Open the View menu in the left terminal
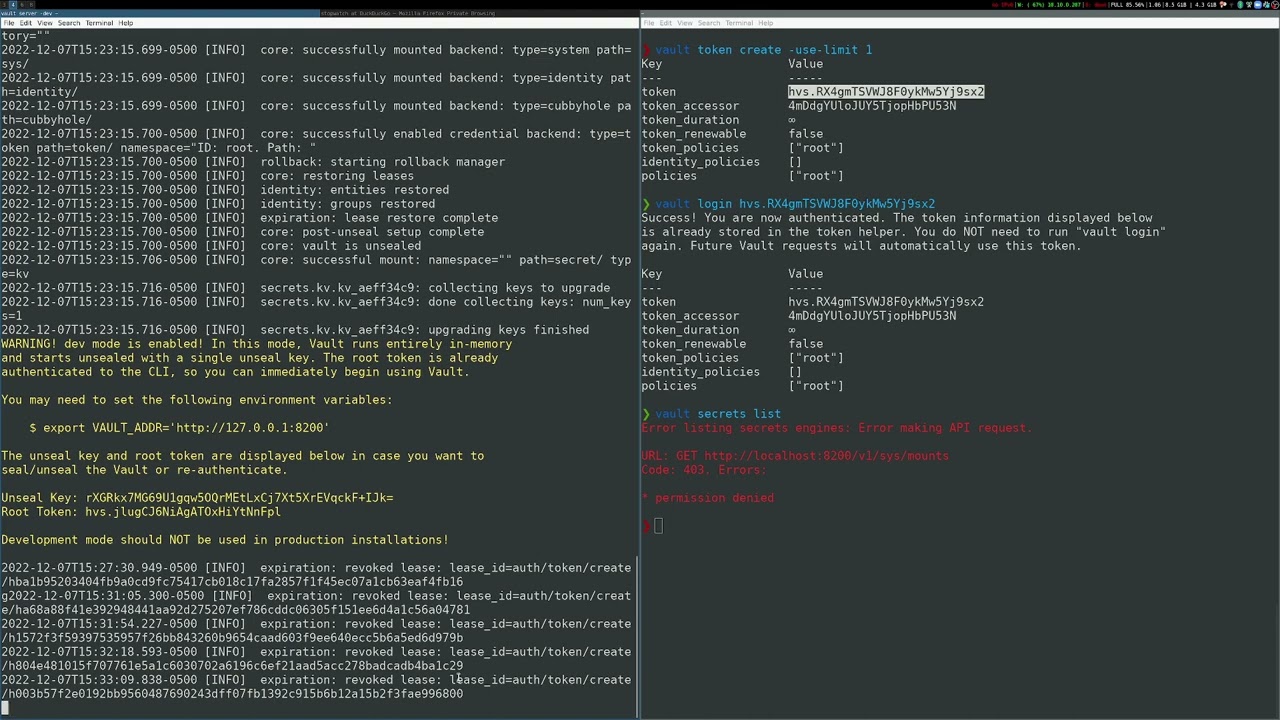 (x=45, y=23)
